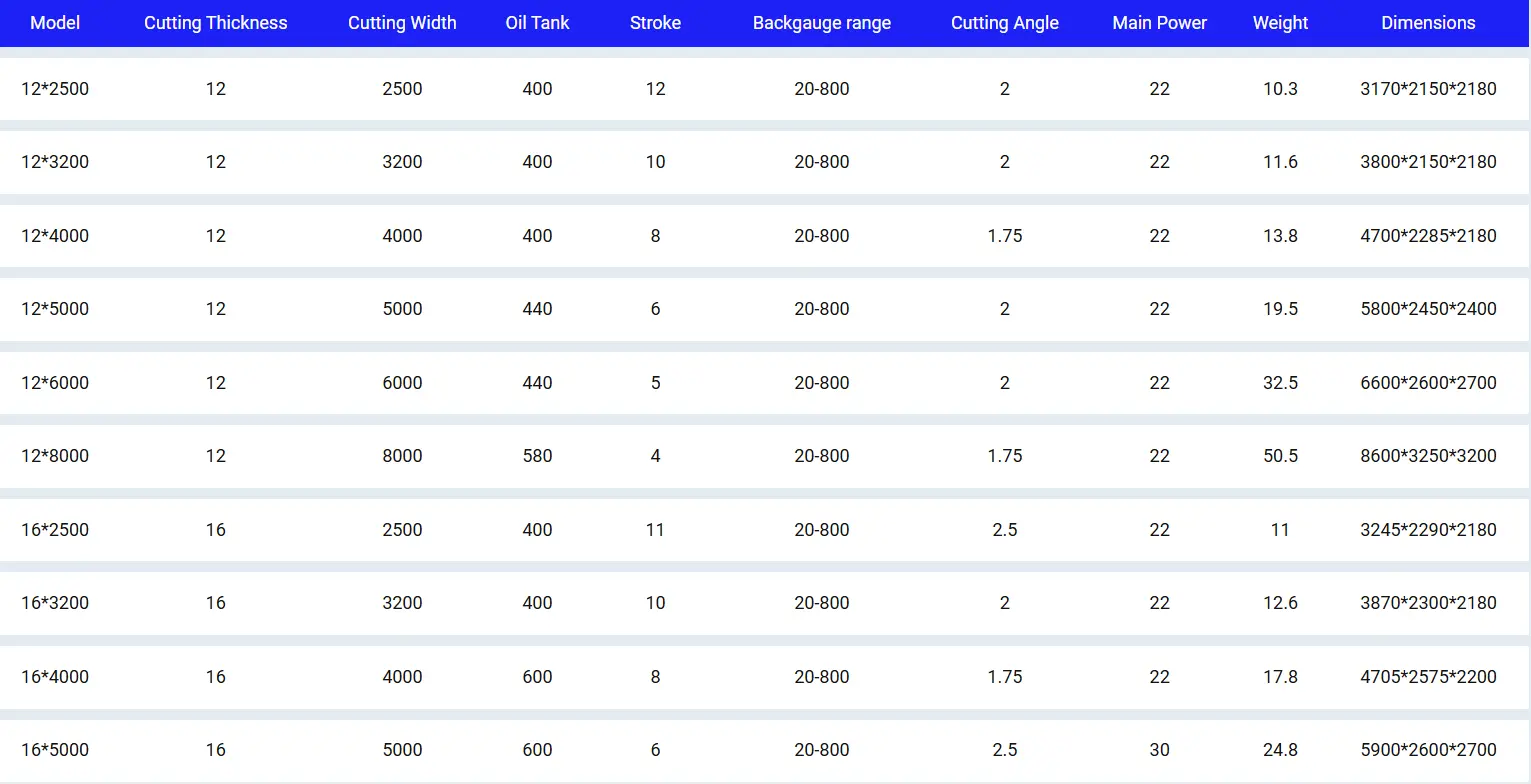
Task: Click the 16*5000 model cell
Action: coord(55,750)
